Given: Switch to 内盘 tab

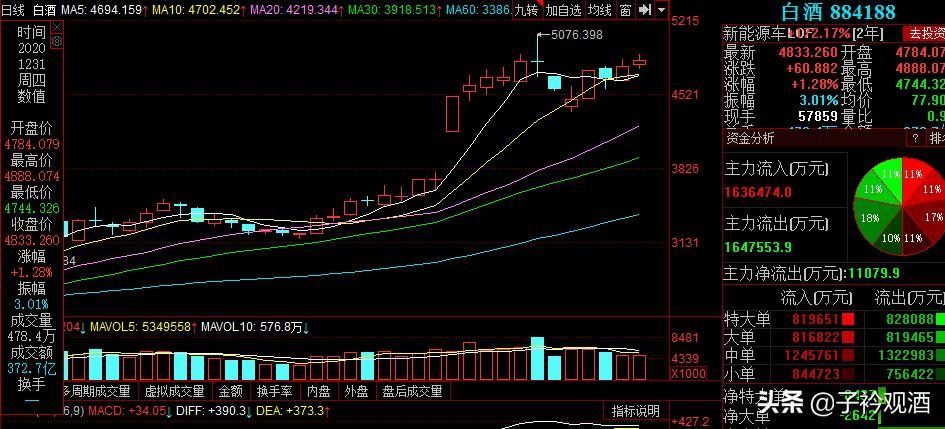Looking at the screenshot, I should coord(319,391).
